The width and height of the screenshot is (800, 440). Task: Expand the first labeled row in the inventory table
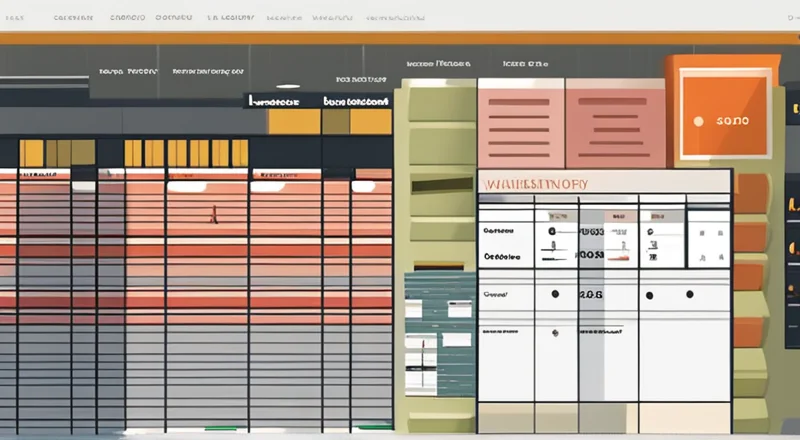(x=498, y=231)
